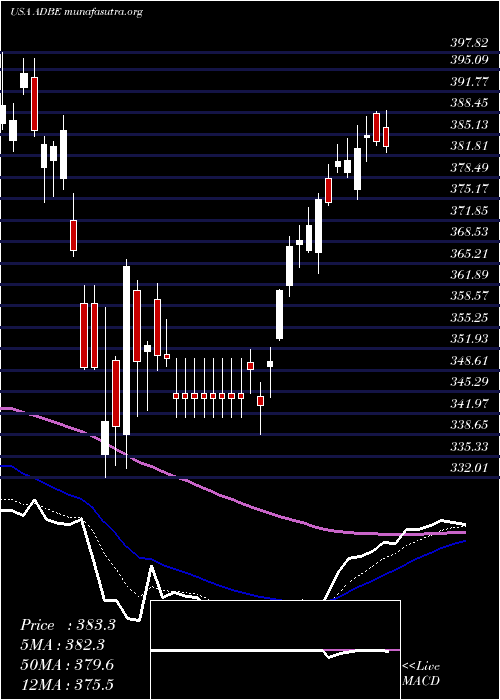Click the last red candlestick on the right
This screenshot has height=700, width=500.
[x=386, y=137]
